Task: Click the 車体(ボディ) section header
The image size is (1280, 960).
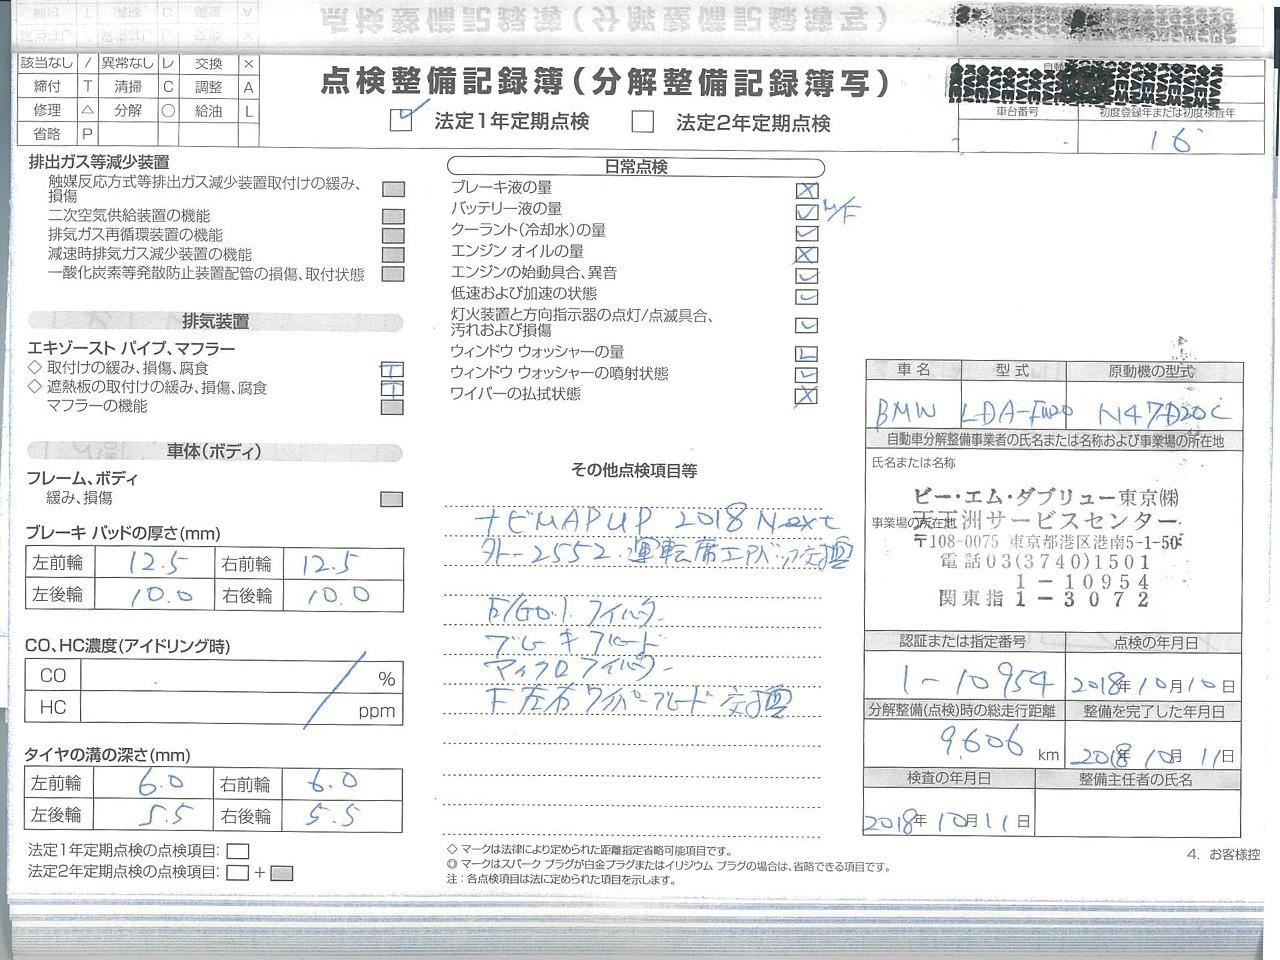Action: pyautogui.click(x=215, y=452)
